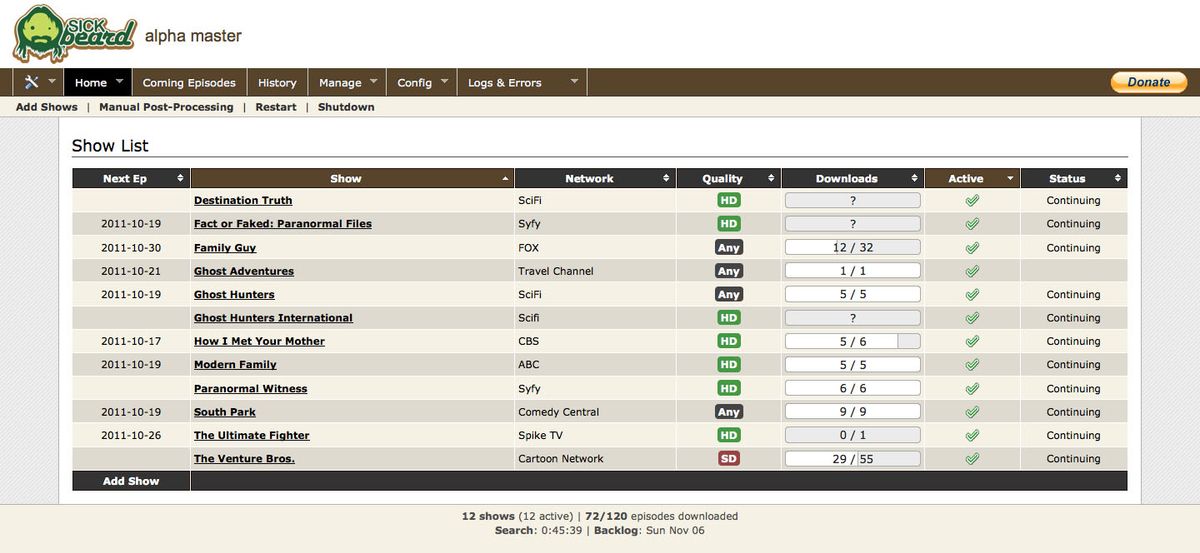The width and height of the screenshot is (1200, 553).
Task: Toggle the active checkmark for Family Guy
Action: 971,247
